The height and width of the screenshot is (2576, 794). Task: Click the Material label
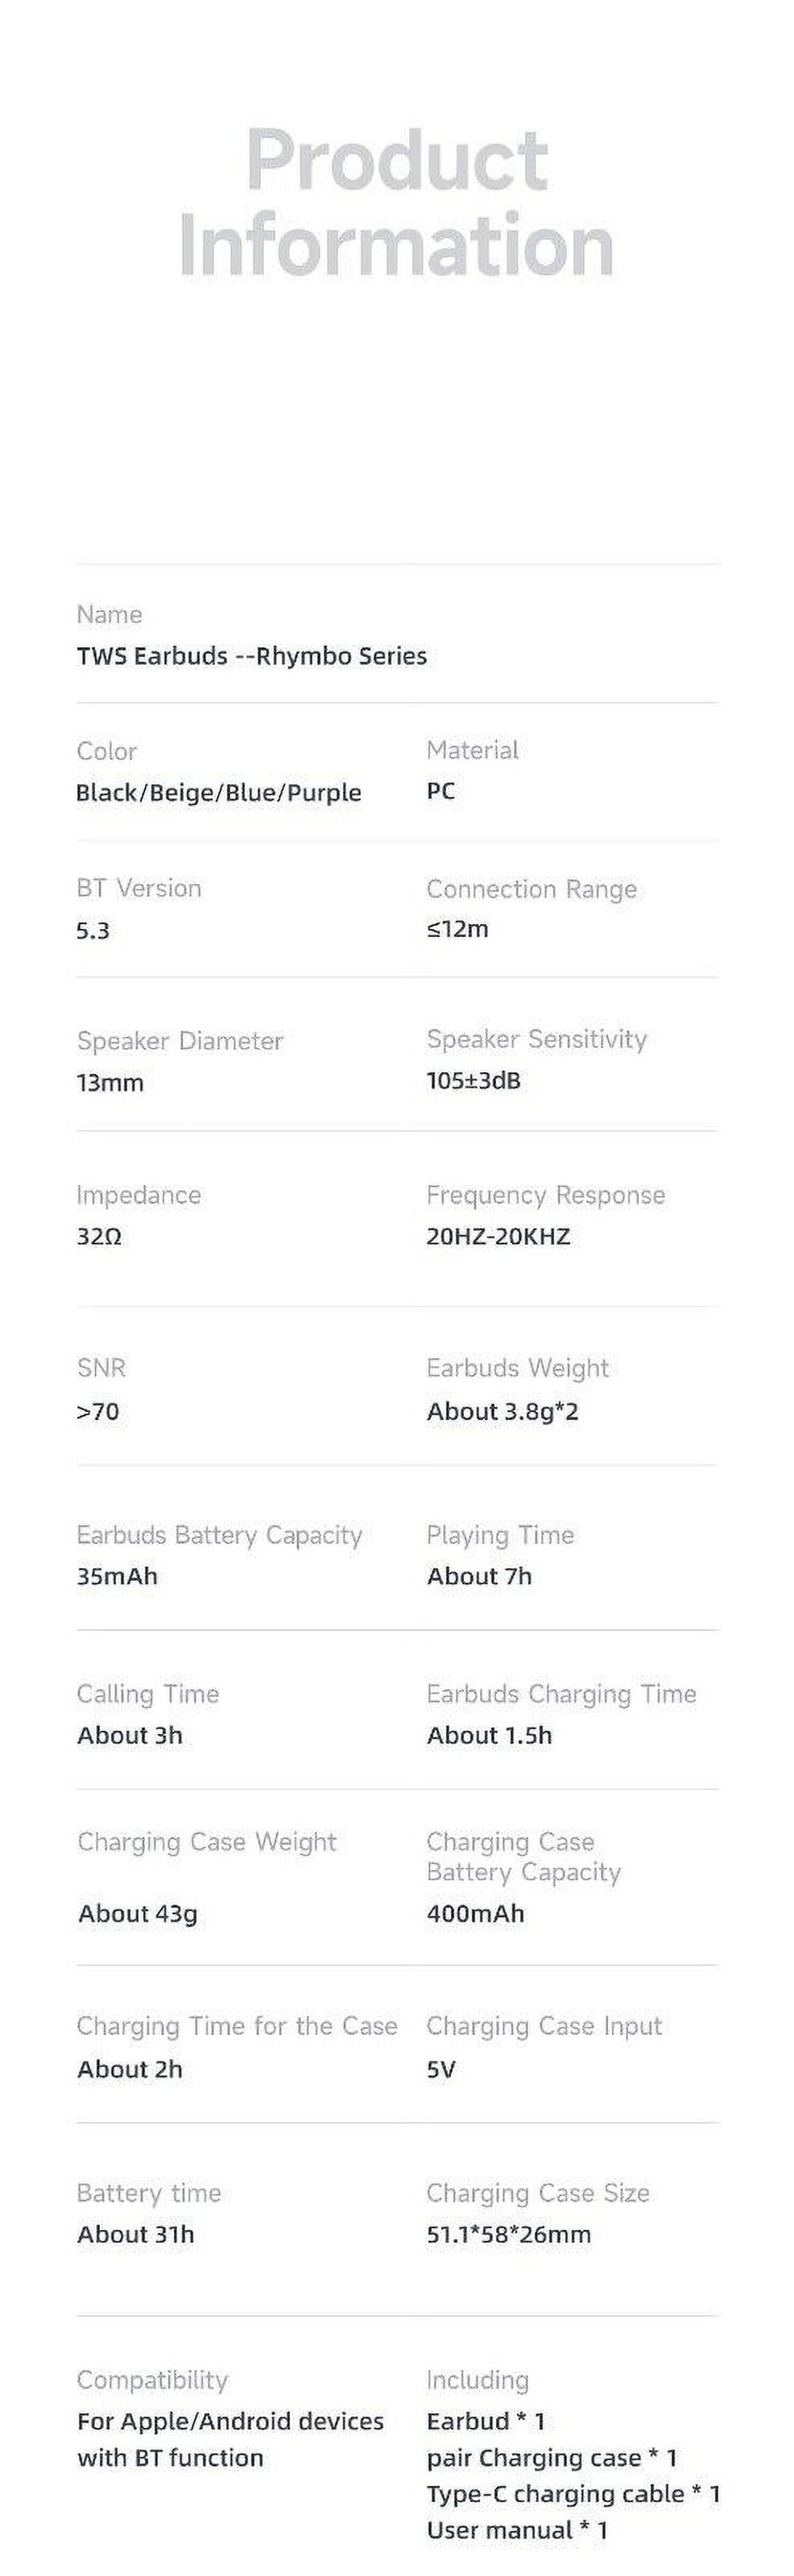(x=472, y=750)
